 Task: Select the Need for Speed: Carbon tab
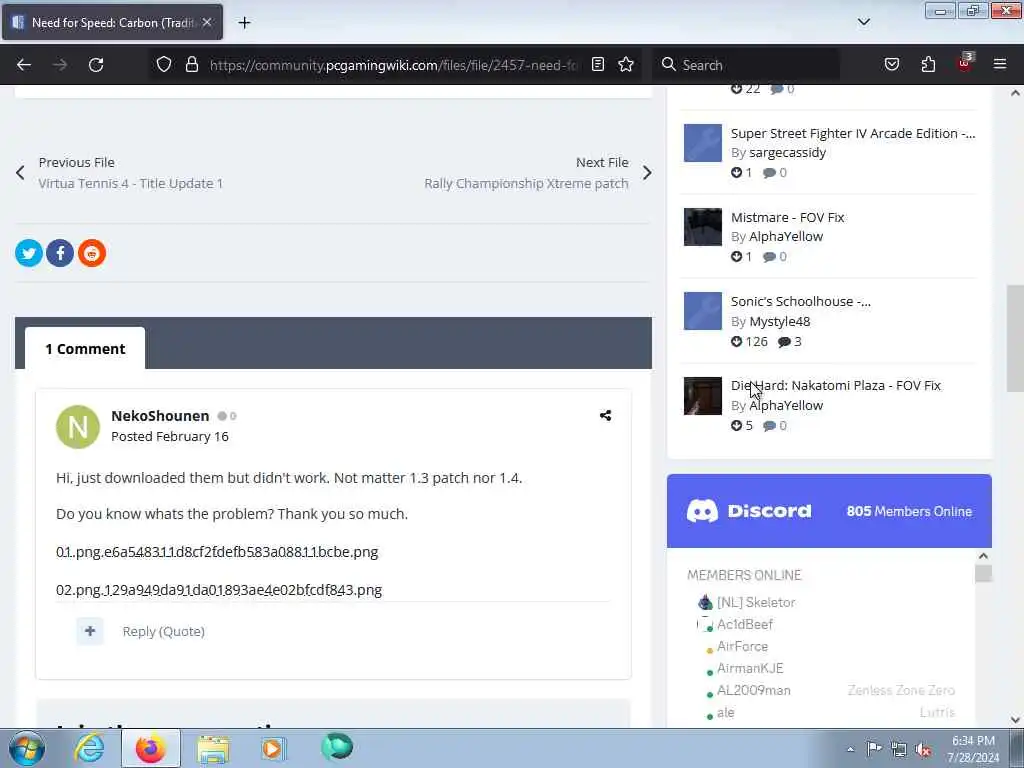112,22
